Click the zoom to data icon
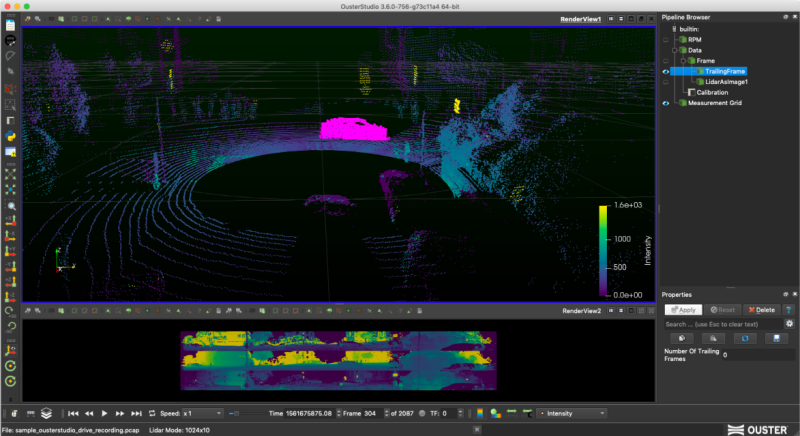 (x=10, y=190)
